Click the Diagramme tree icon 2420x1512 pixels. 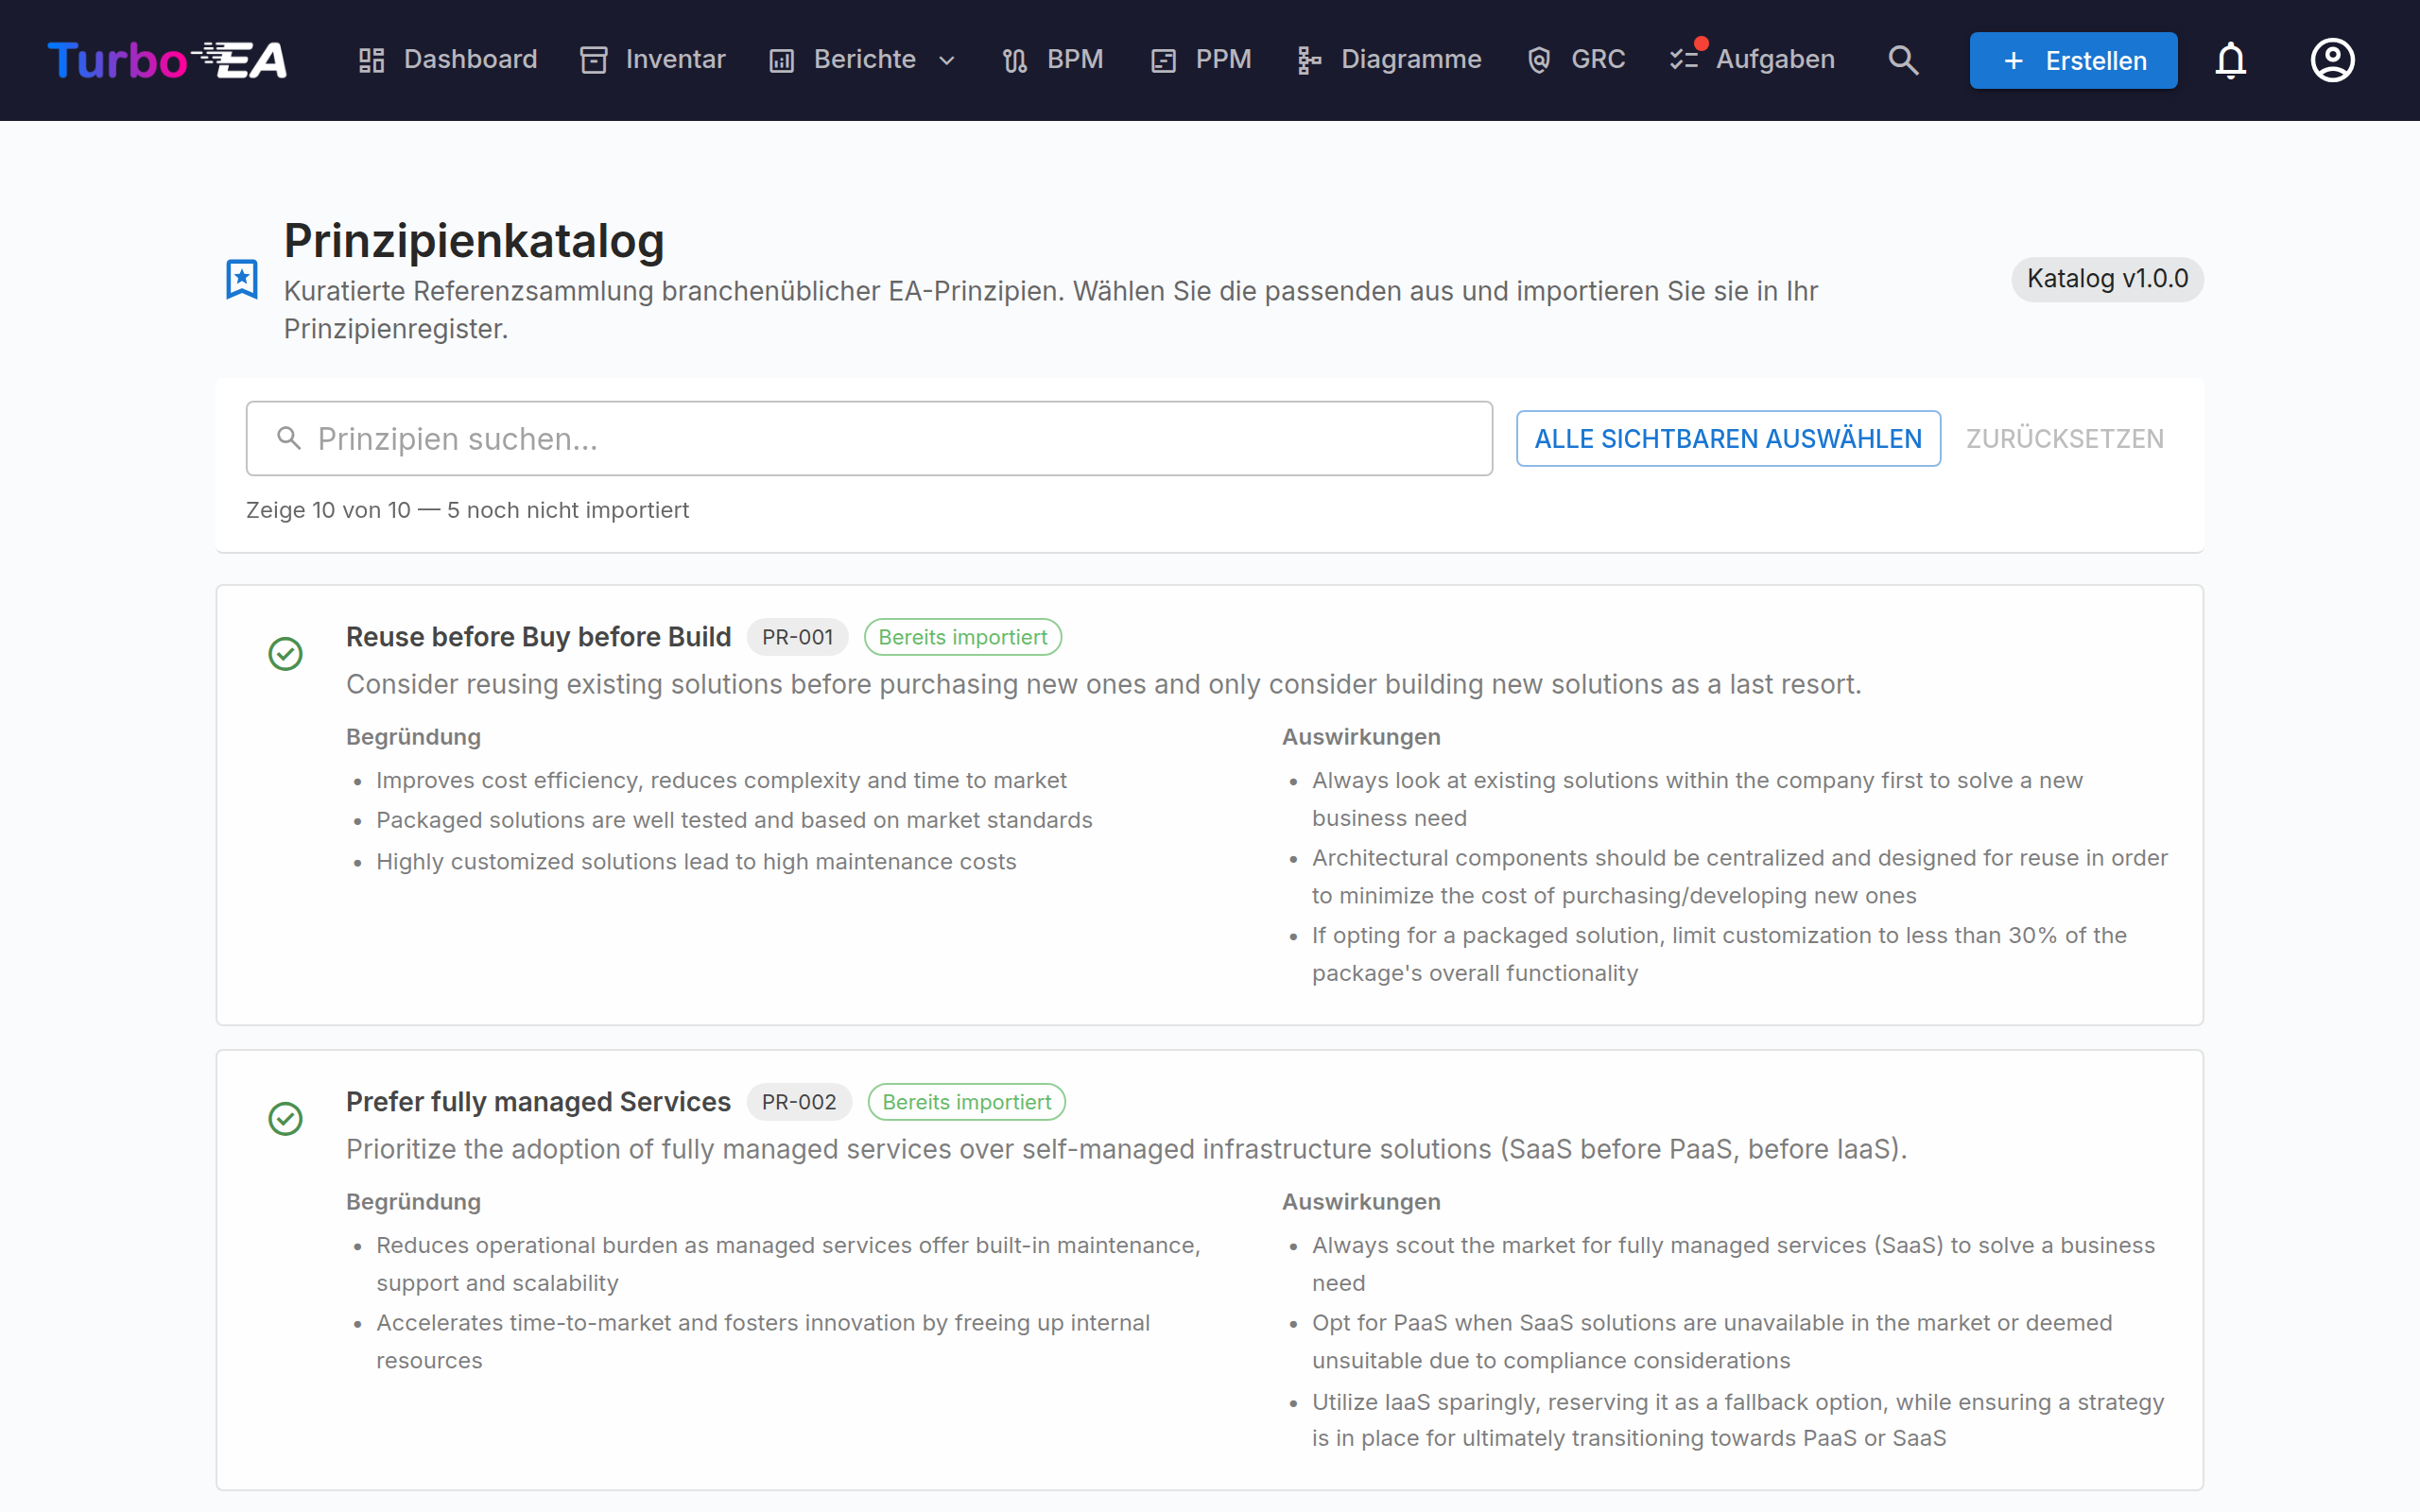[x=1309, y=61]
